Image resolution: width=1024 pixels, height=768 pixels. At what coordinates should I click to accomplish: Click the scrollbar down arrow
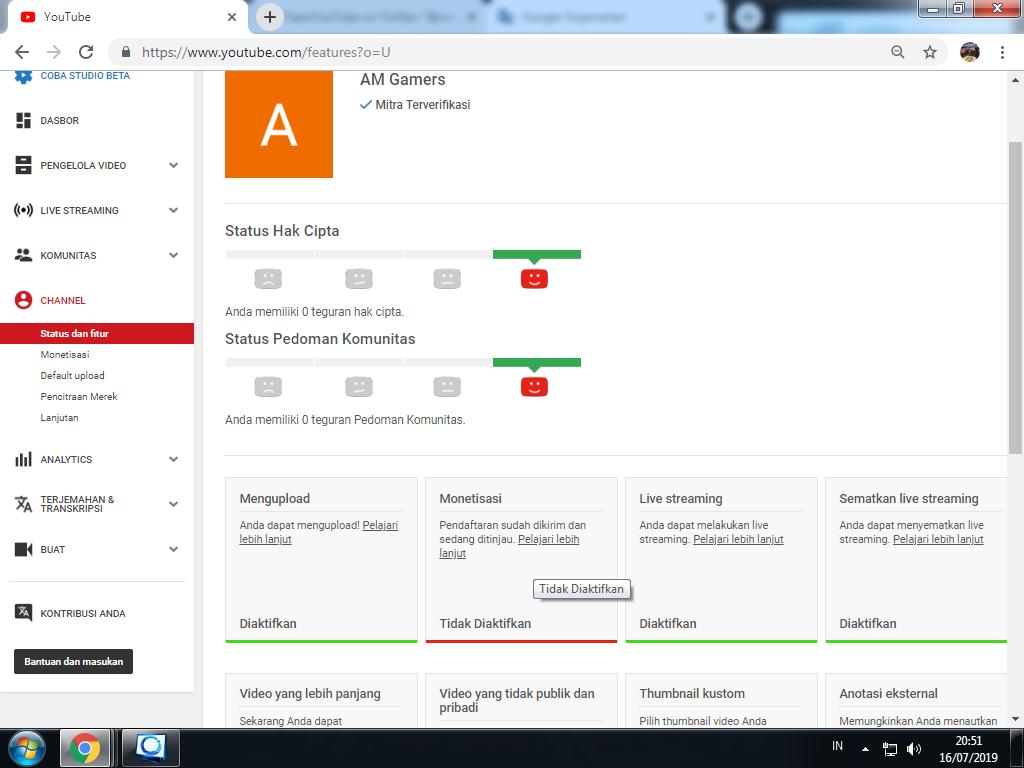(x=1015, y=720)
